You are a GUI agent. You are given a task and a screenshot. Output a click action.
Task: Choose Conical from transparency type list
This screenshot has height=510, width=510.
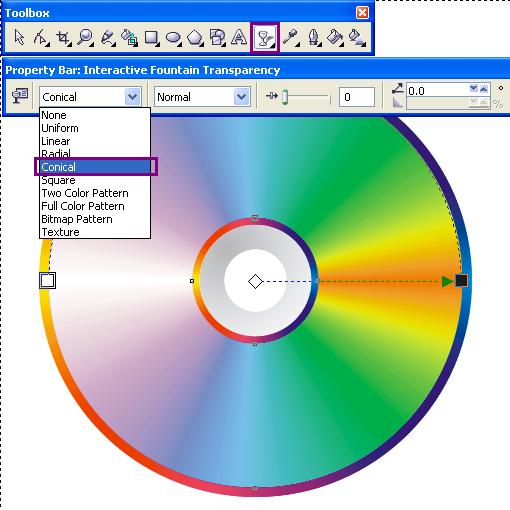95,167
